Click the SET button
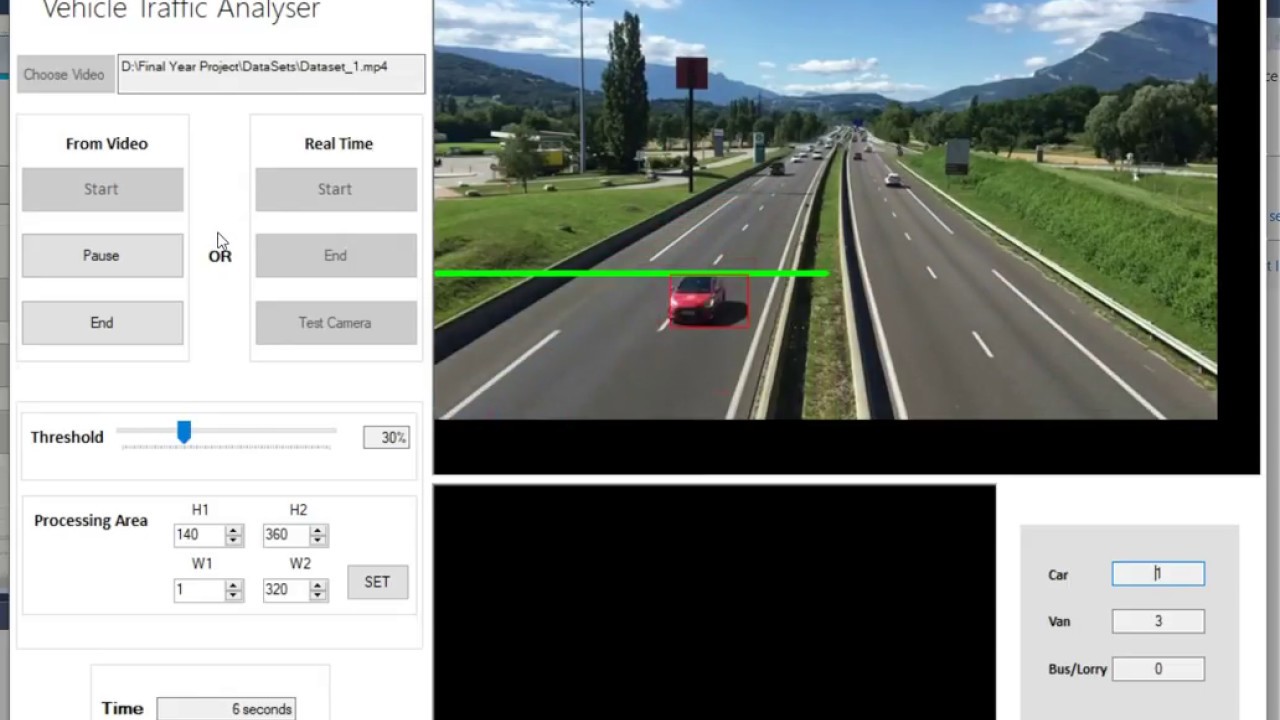Image resolution: width=1280 pixels, height=720 pixels. point(377,582)
